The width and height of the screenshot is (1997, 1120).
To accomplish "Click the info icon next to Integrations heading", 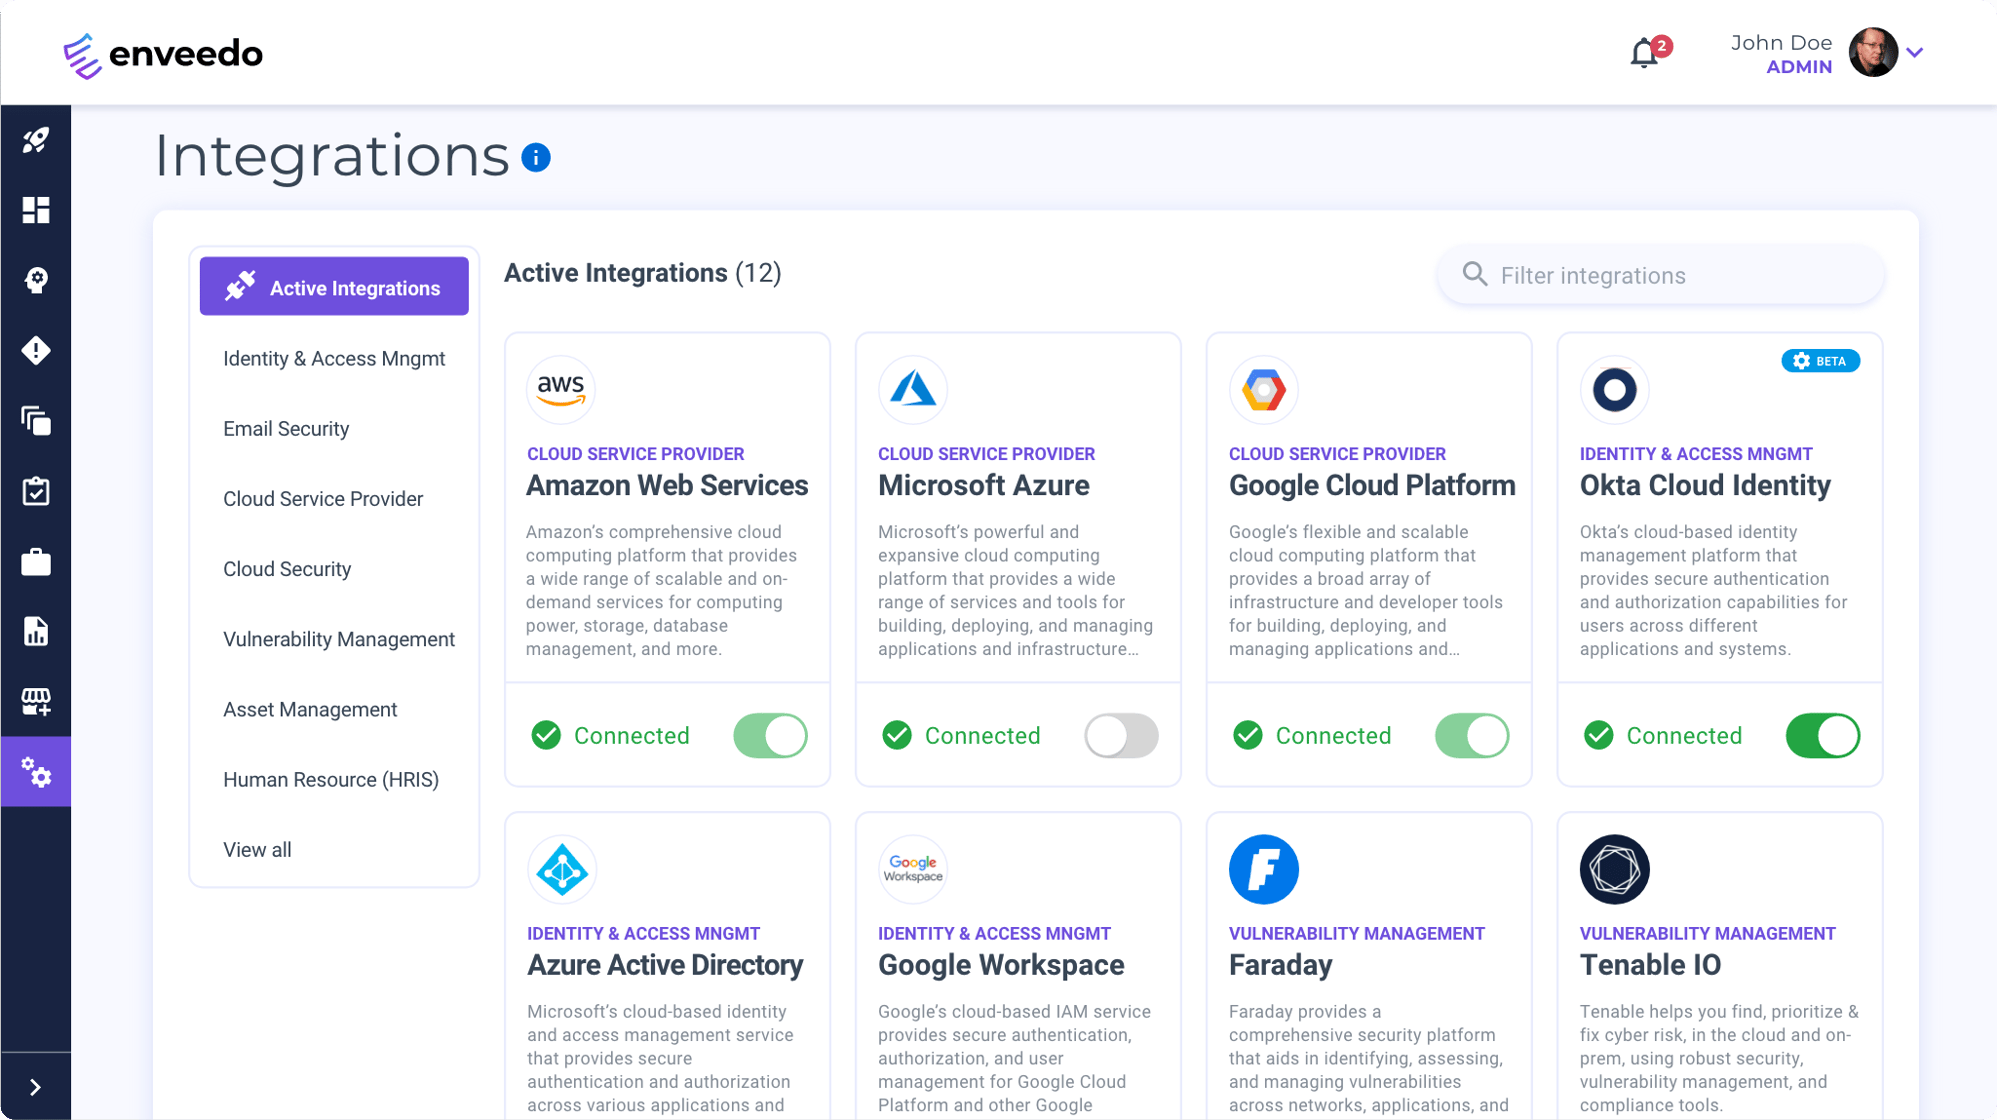I will [x=535, y=157].
